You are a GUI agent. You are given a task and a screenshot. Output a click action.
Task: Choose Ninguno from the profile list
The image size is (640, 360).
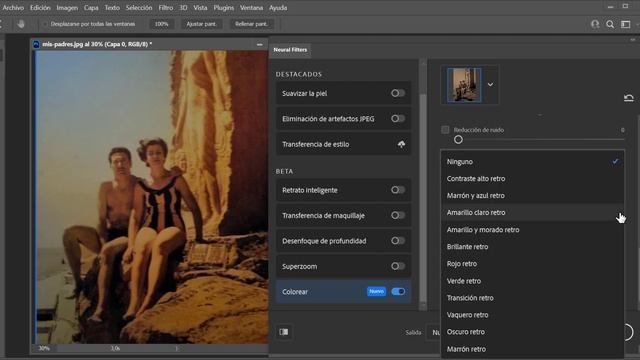tap(532, 162)
